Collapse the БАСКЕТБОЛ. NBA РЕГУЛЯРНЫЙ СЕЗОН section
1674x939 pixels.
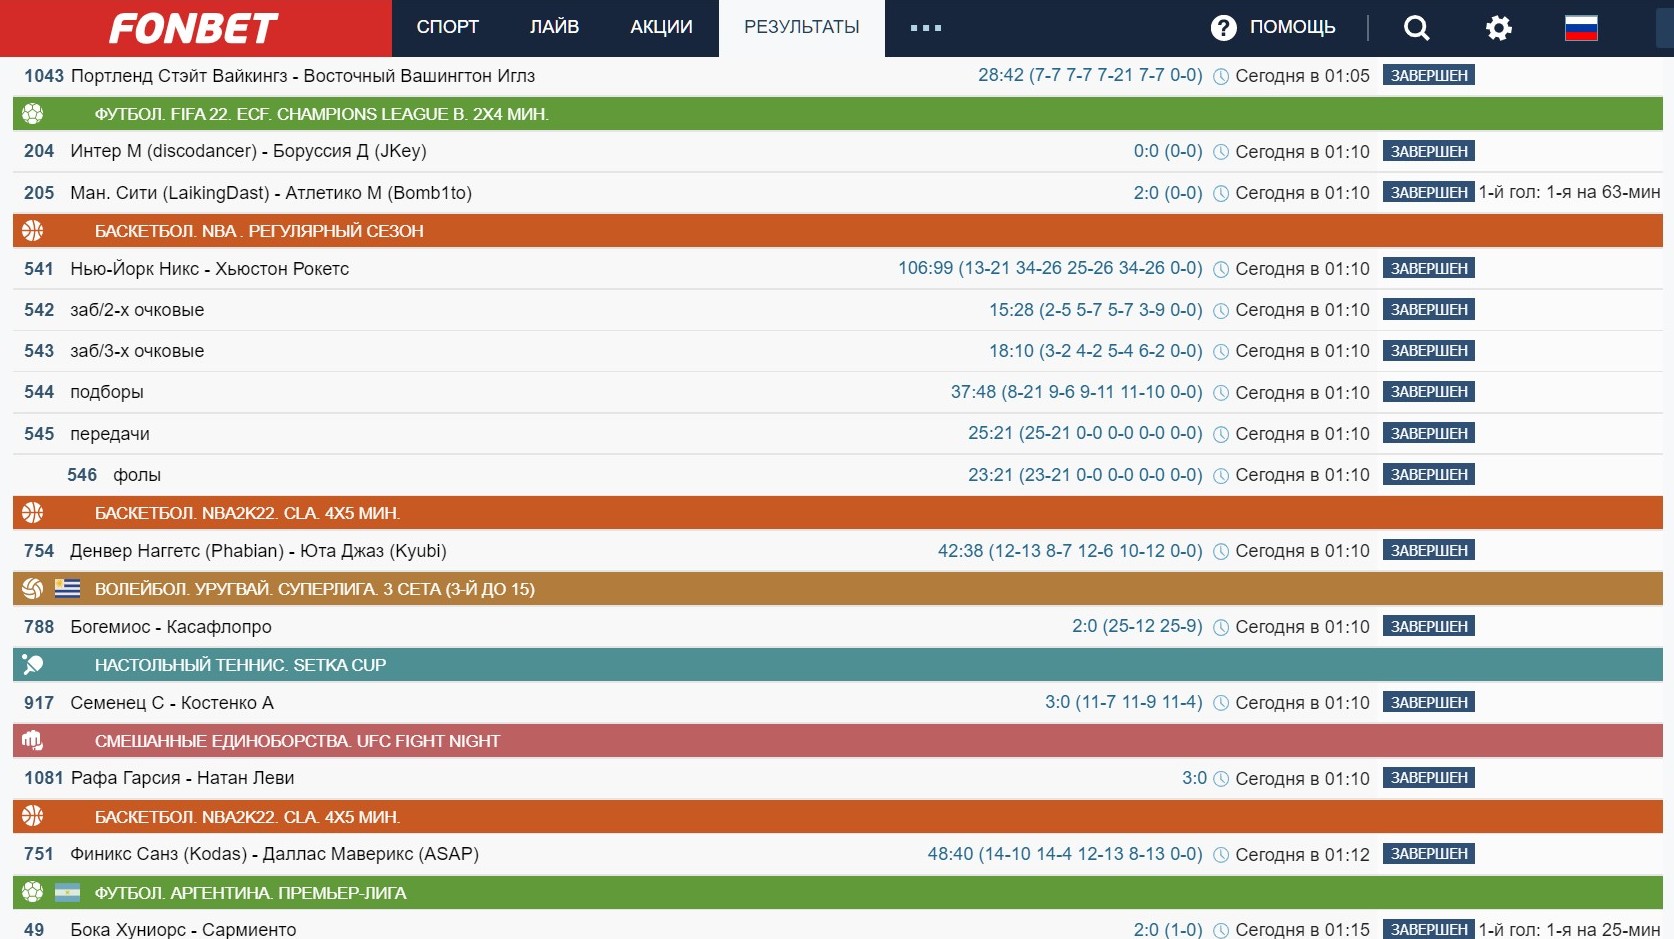838,231
